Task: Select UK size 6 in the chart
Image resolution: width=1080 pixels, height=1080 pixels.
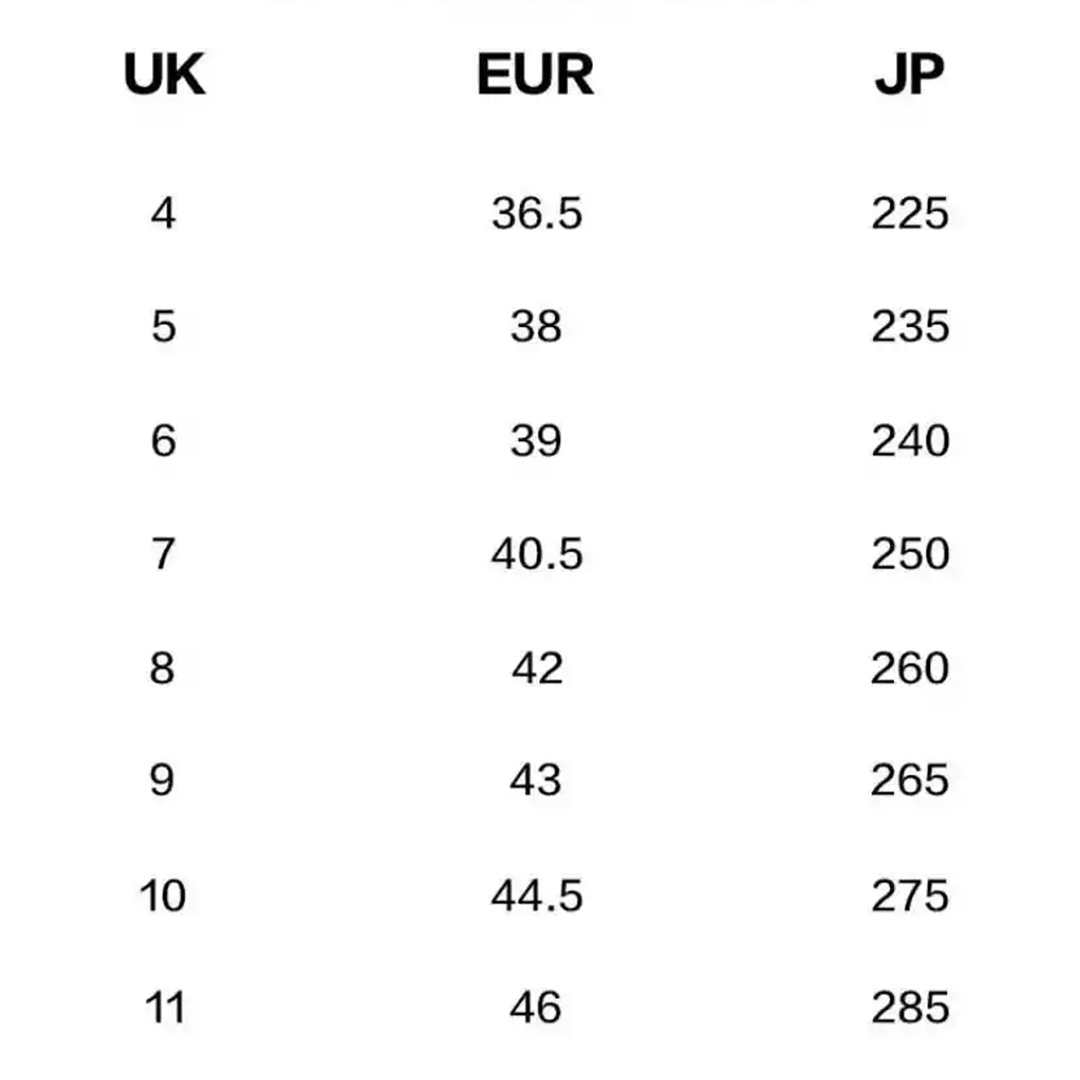Action: pyautogui.click(x=163, y=441)
